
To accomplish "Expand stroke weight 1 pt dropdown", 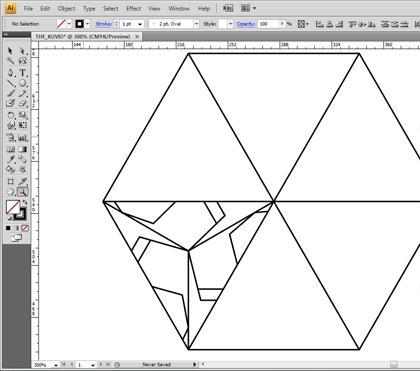I will pos(140,24).
